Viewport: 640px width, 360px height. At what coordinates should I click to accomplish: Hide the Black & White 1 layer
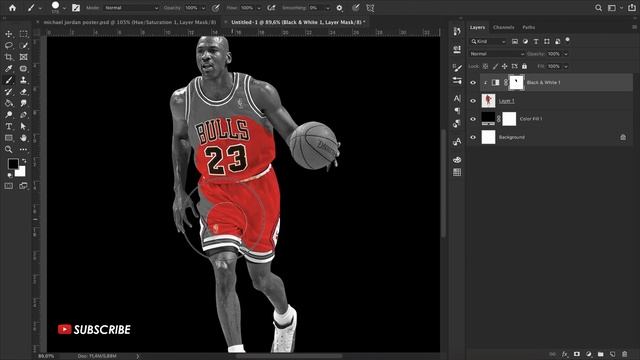(x=473, y=82)
